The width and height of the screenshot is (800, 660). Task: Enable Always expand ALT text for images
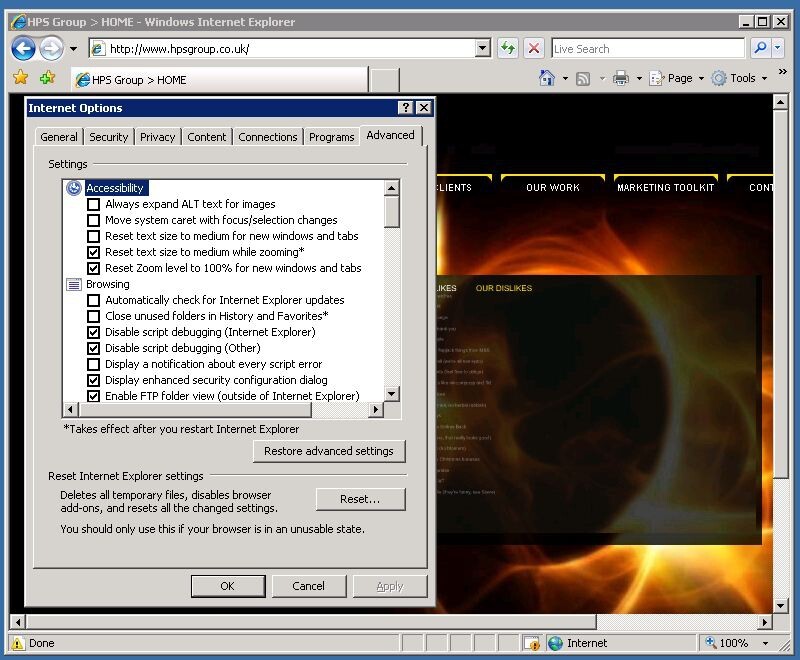click(x=95, y=204)
